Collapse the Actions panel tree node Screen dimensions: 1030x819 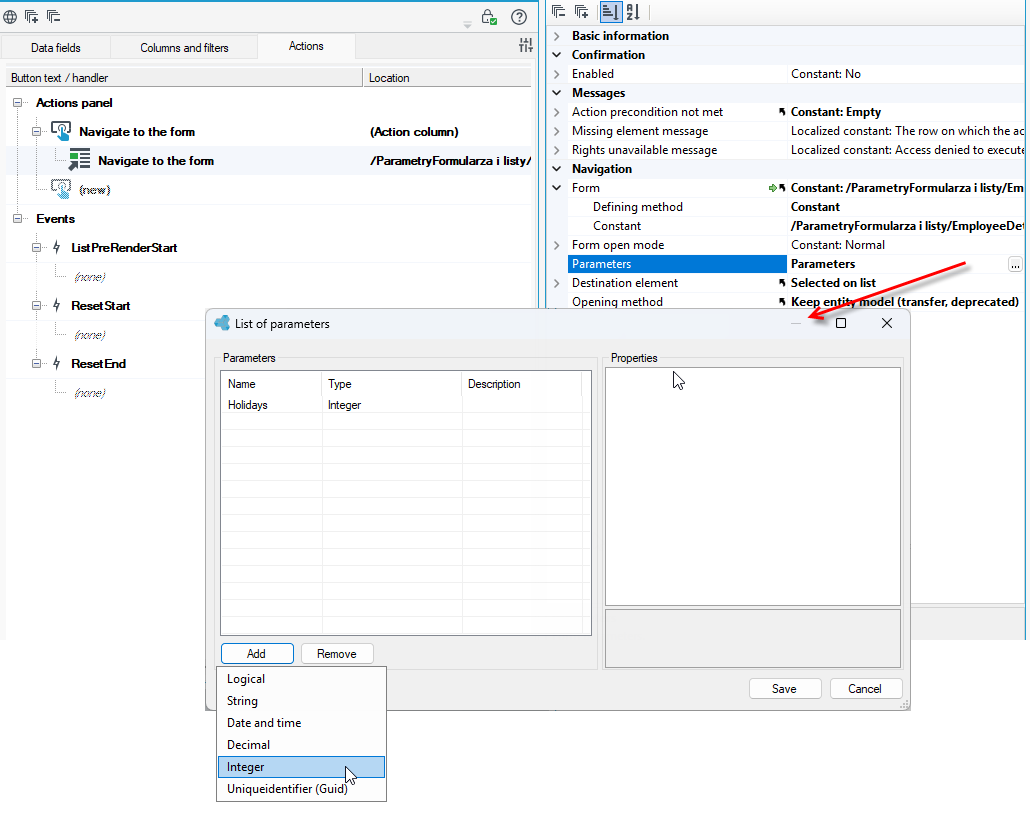[18, 102]
